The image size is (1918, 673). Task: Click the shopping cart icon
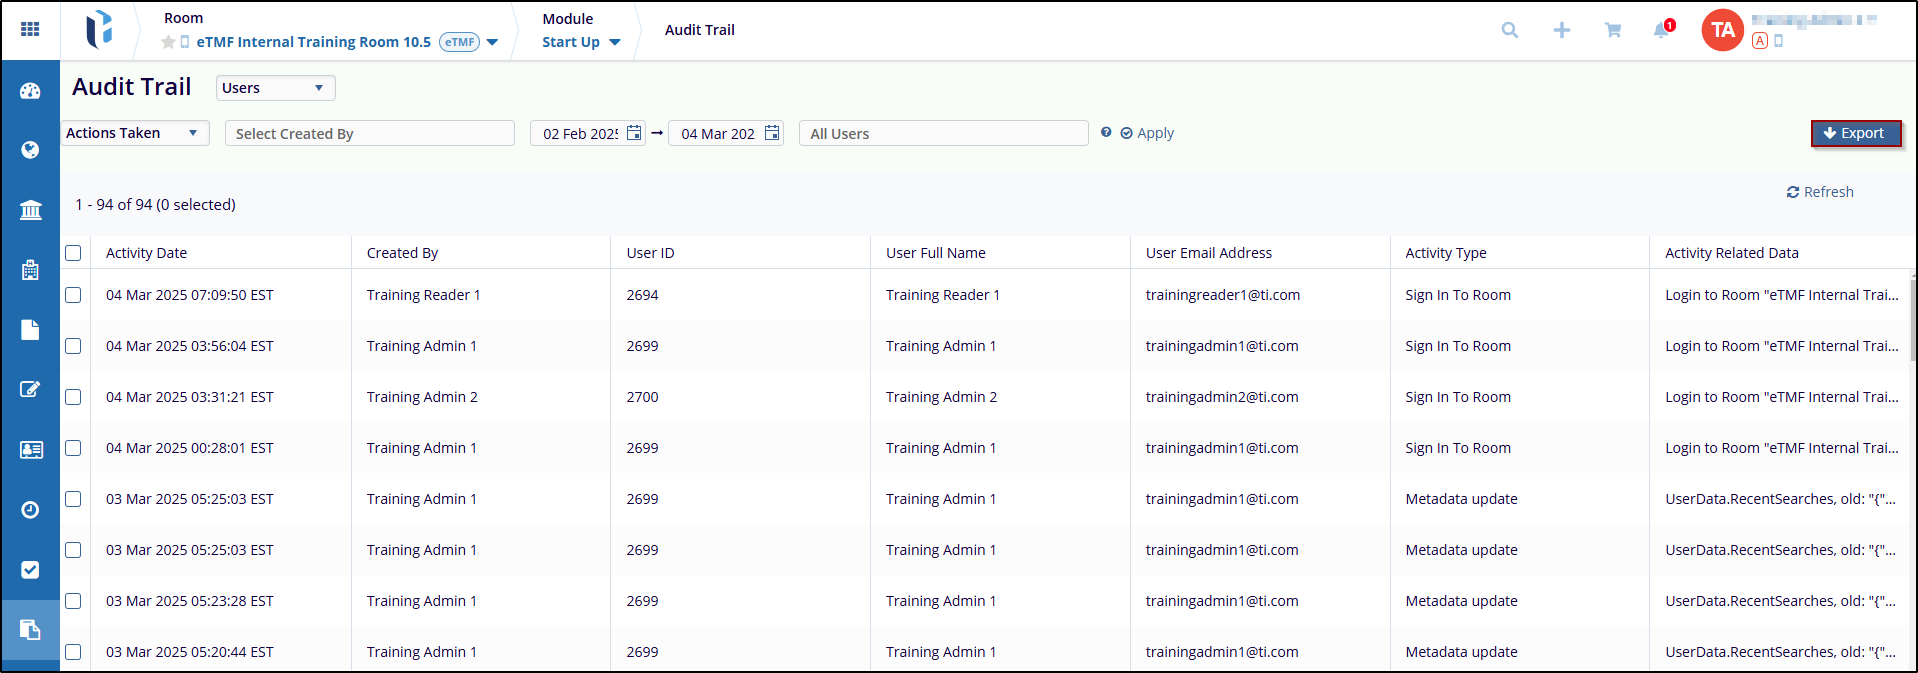(x=1613, y=30)
